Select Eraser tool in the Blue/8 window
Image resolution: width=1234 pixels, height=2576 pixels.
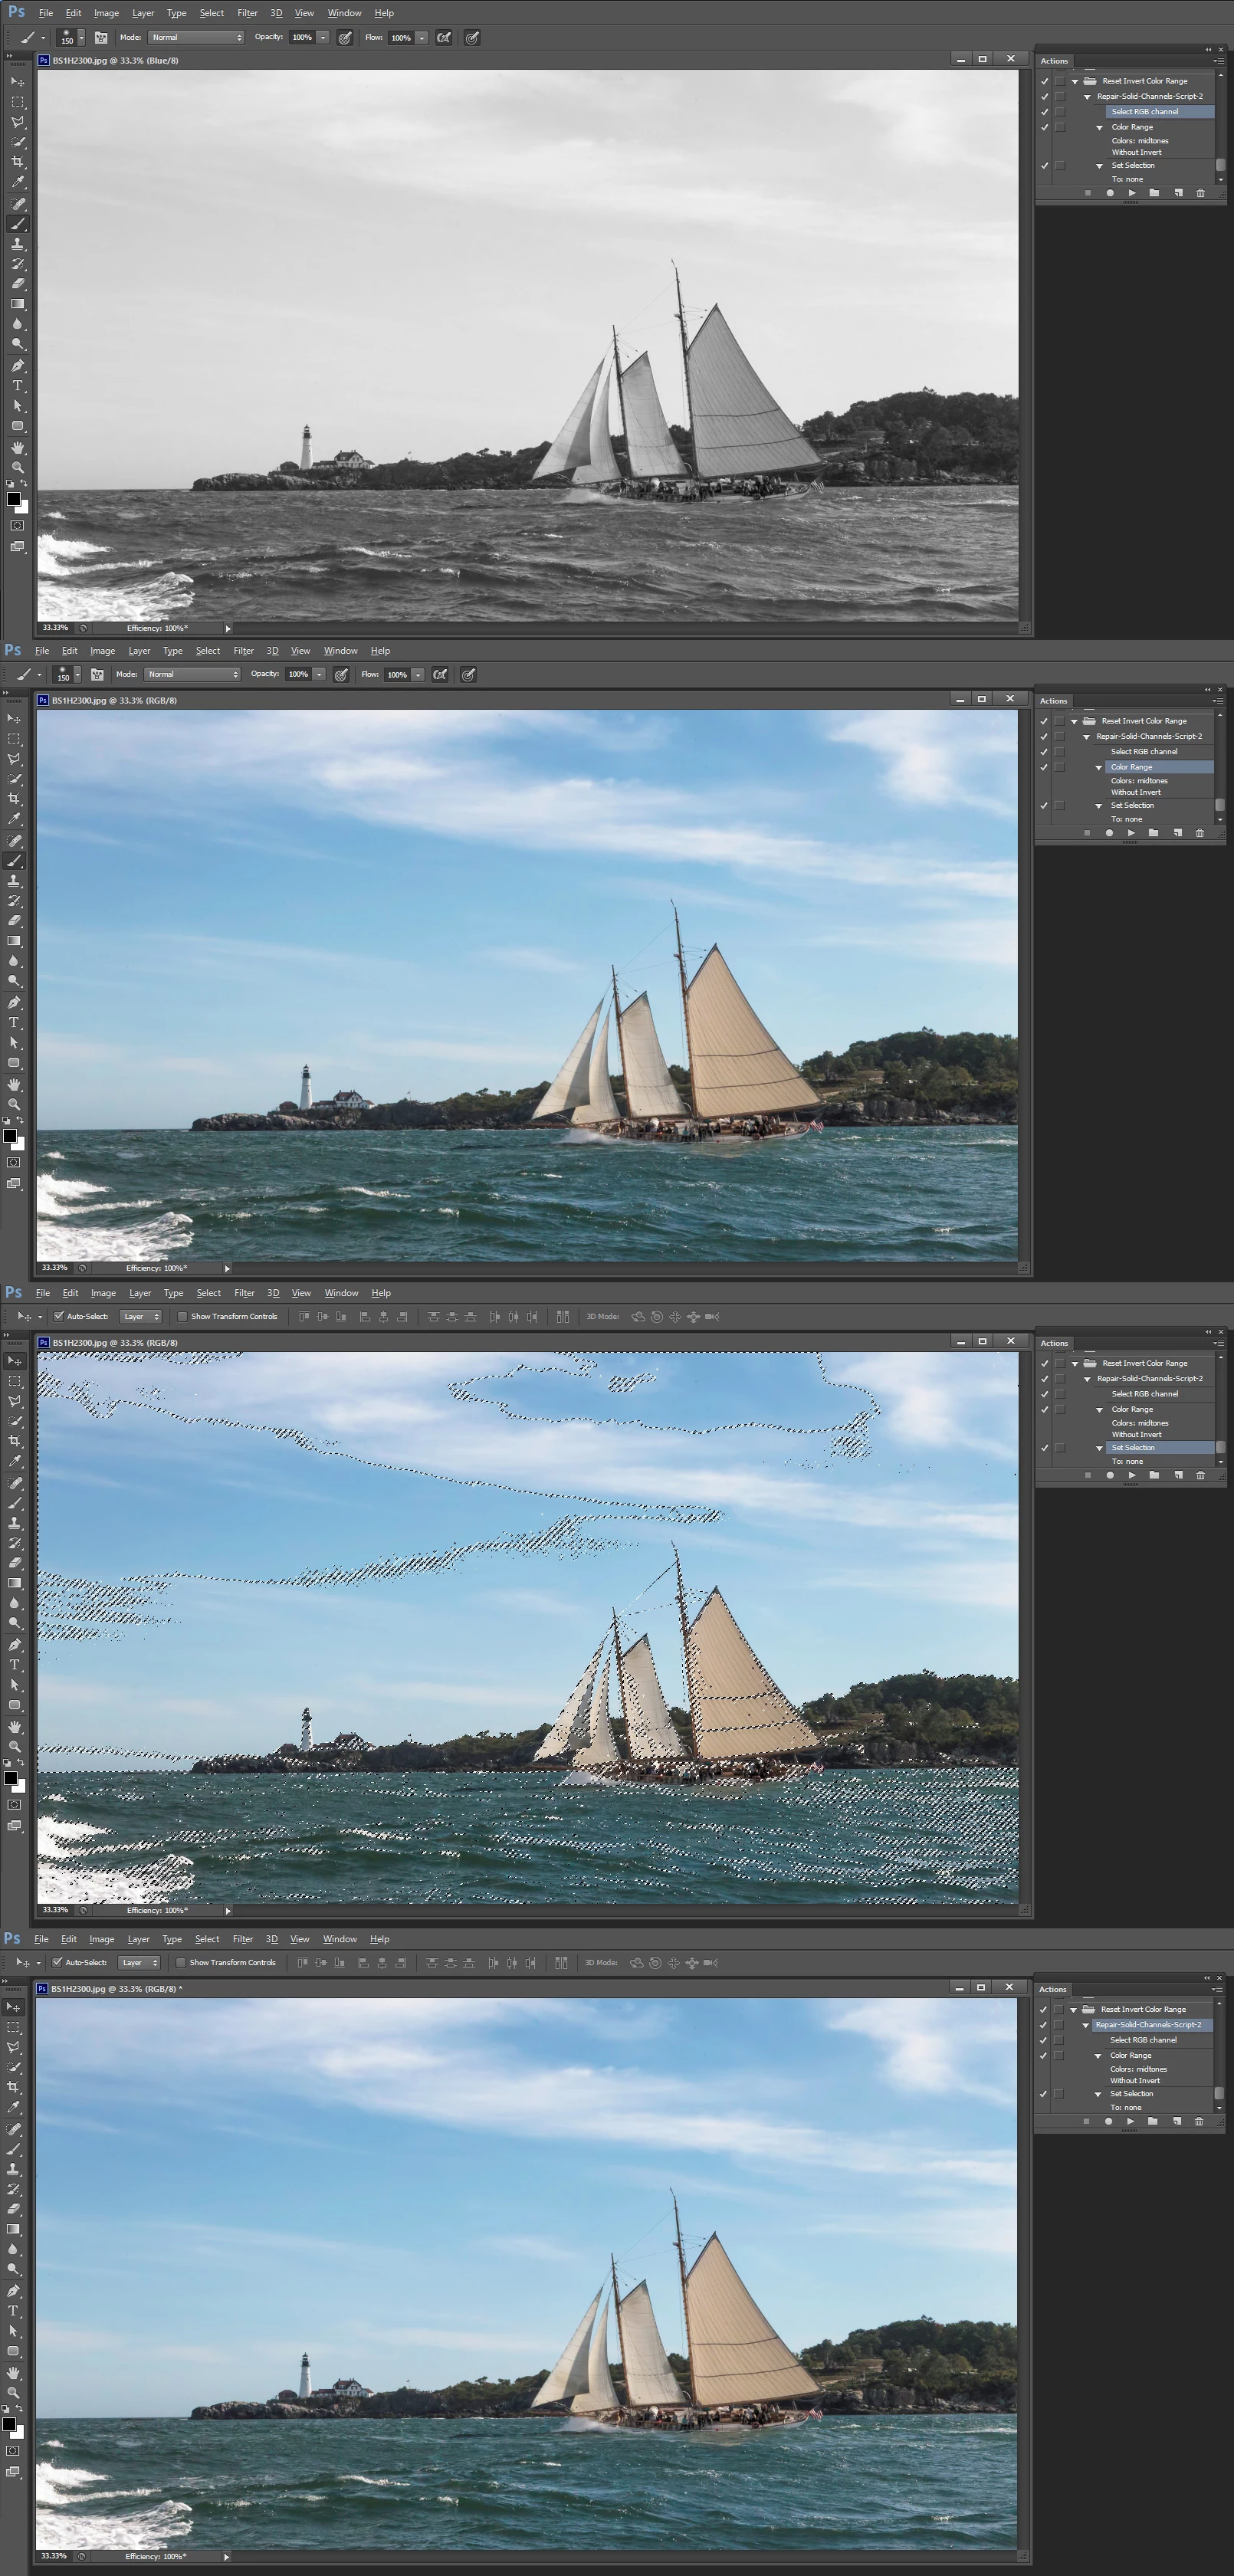[17, 284]
